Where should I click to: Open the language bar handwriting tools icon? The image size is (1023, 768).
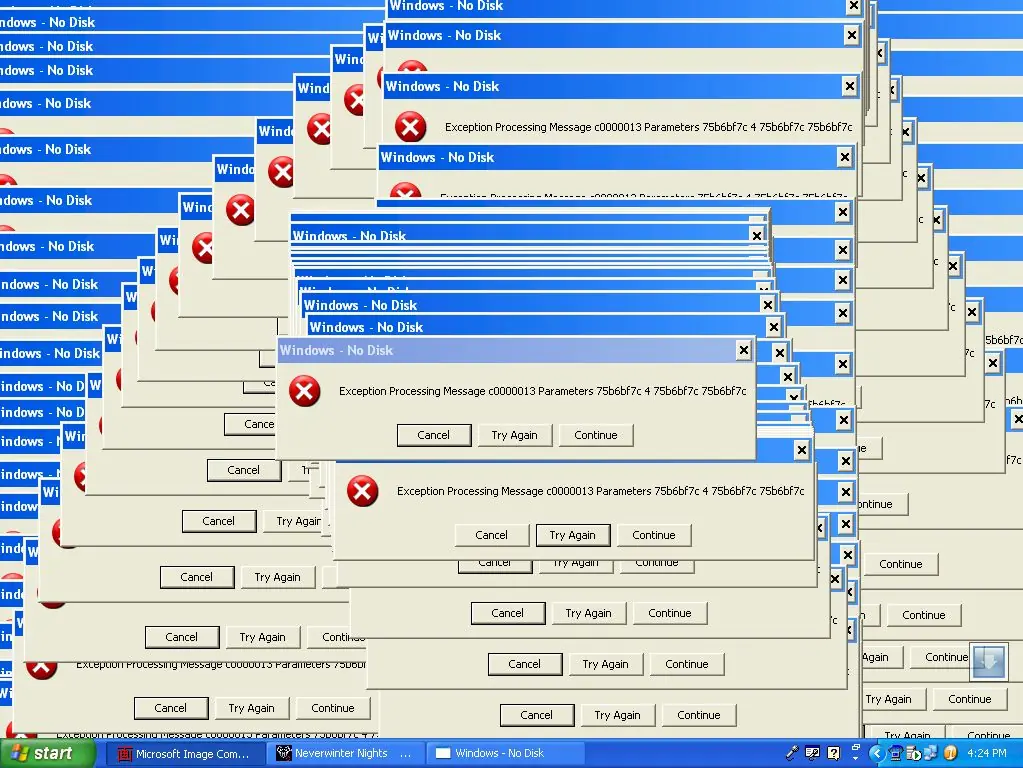coord(812,754)
